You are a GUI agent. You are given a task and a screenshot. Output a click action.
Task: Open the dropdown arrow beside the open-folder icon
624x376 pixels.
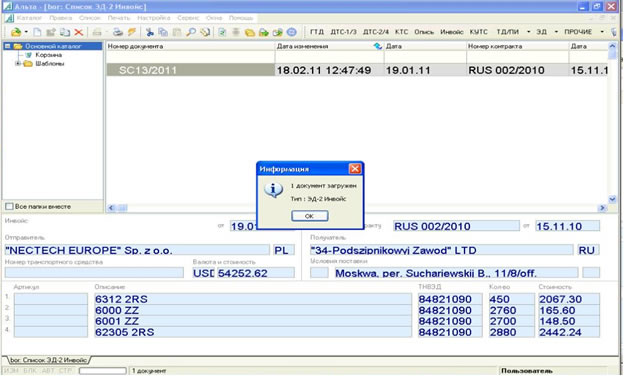[x=26, y=32]
